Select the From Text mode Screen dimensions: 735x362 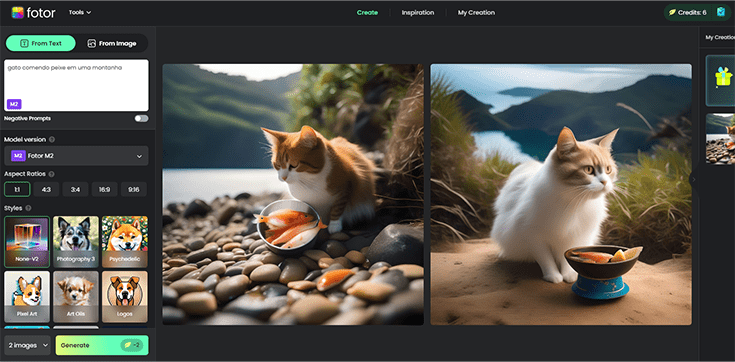pyautogui.click(x=41, y=43)
